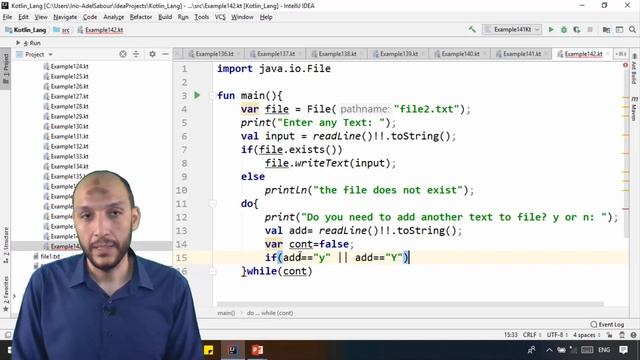This screenshot has width=640, height=360.
Task: Open Search Everywhere magnifier icon
Action: coord(632,29)
